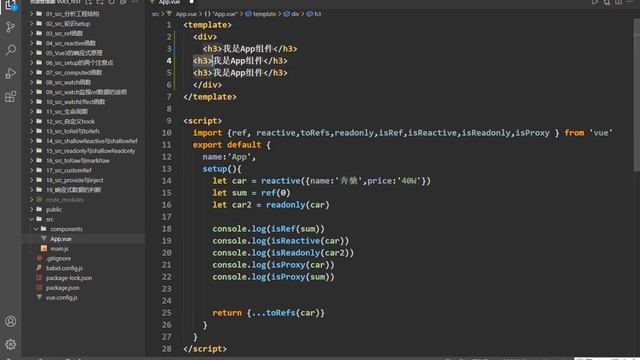Open the Source Control view

click(x=11, y=27)
